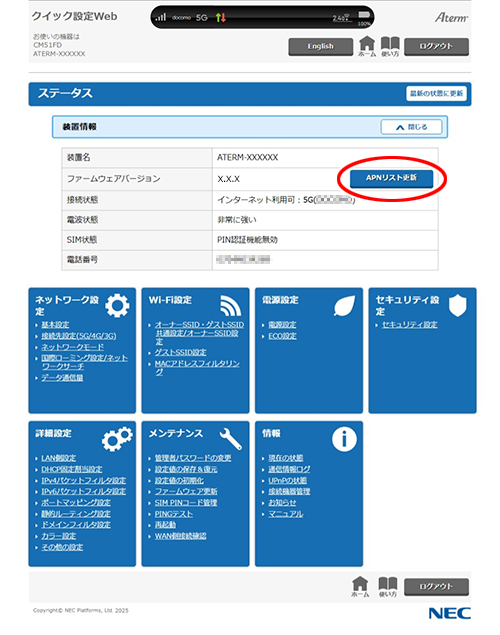
Task: Switch language with the English button
Action: click(320, 47)
